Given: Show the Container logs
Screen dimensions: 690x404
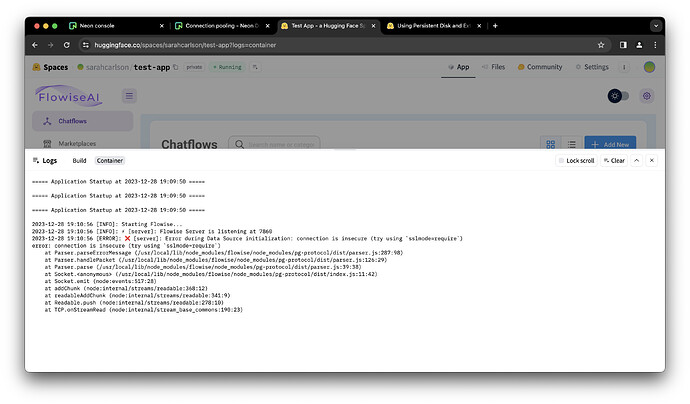Looking at the screenshot, I should point(110,161).
